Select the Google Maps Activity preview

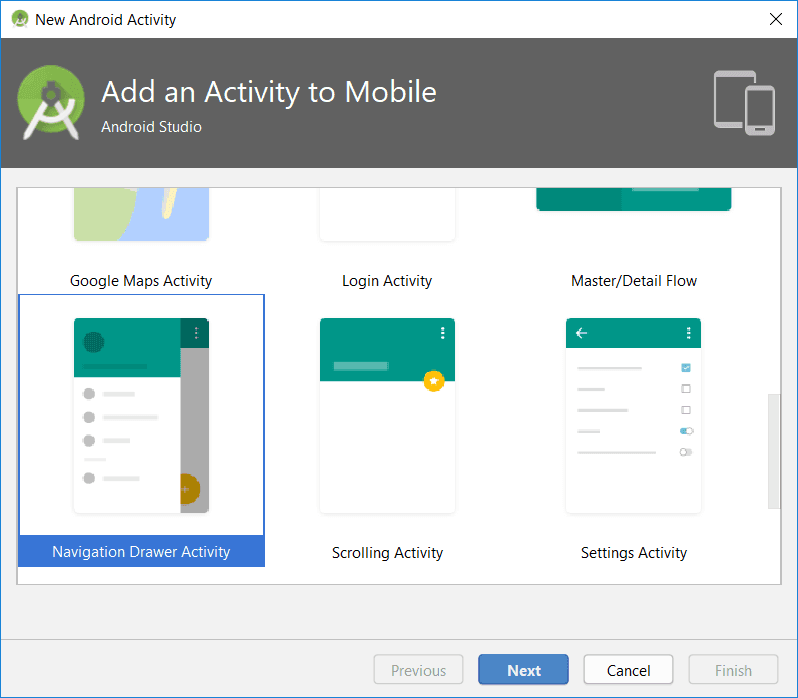(x=141, y=215)
